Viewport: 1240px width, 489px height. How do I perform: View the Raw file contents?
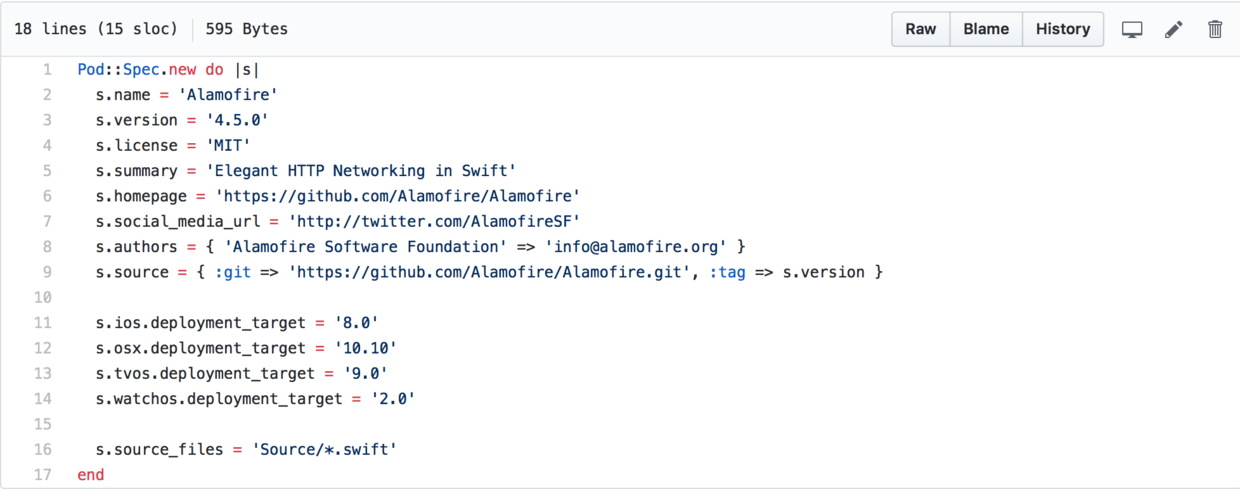(x=920, y=29)
